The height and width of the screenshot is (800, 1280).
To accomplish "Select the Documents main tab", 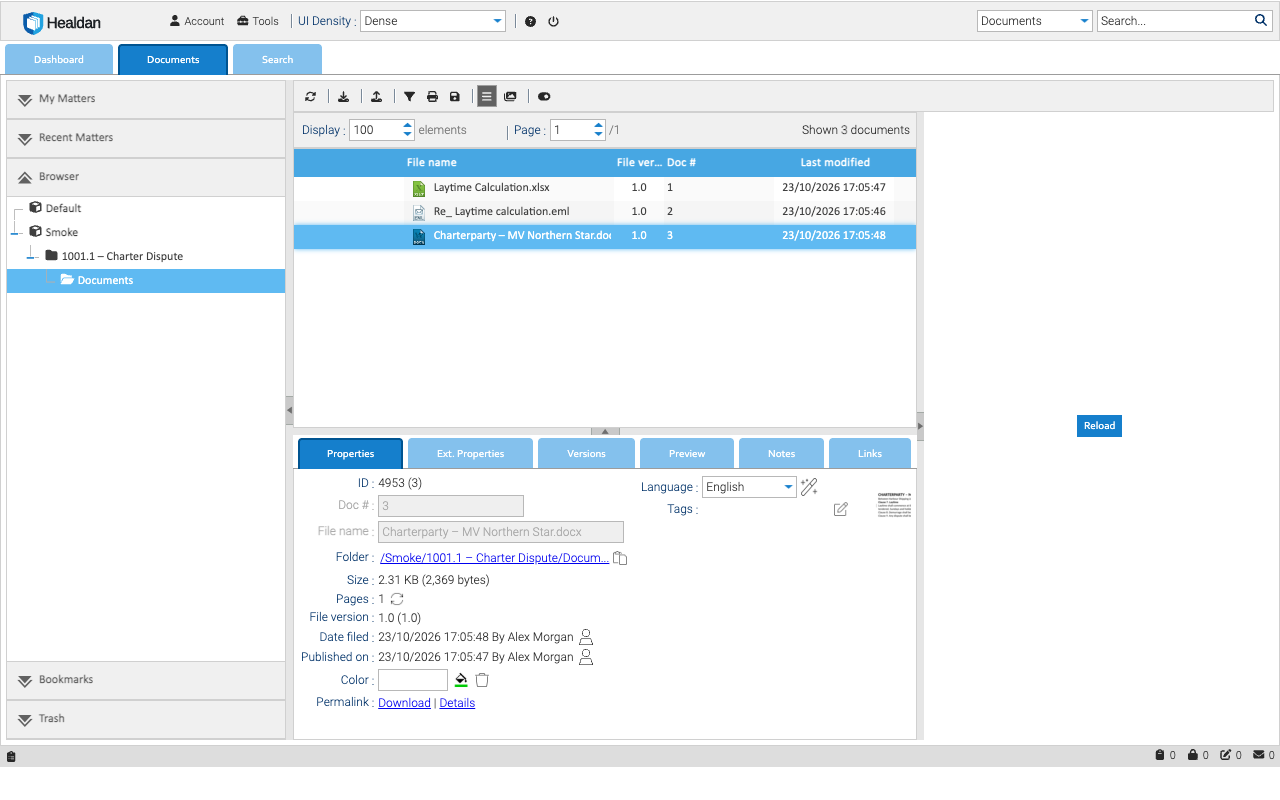I will coord(173,60).
